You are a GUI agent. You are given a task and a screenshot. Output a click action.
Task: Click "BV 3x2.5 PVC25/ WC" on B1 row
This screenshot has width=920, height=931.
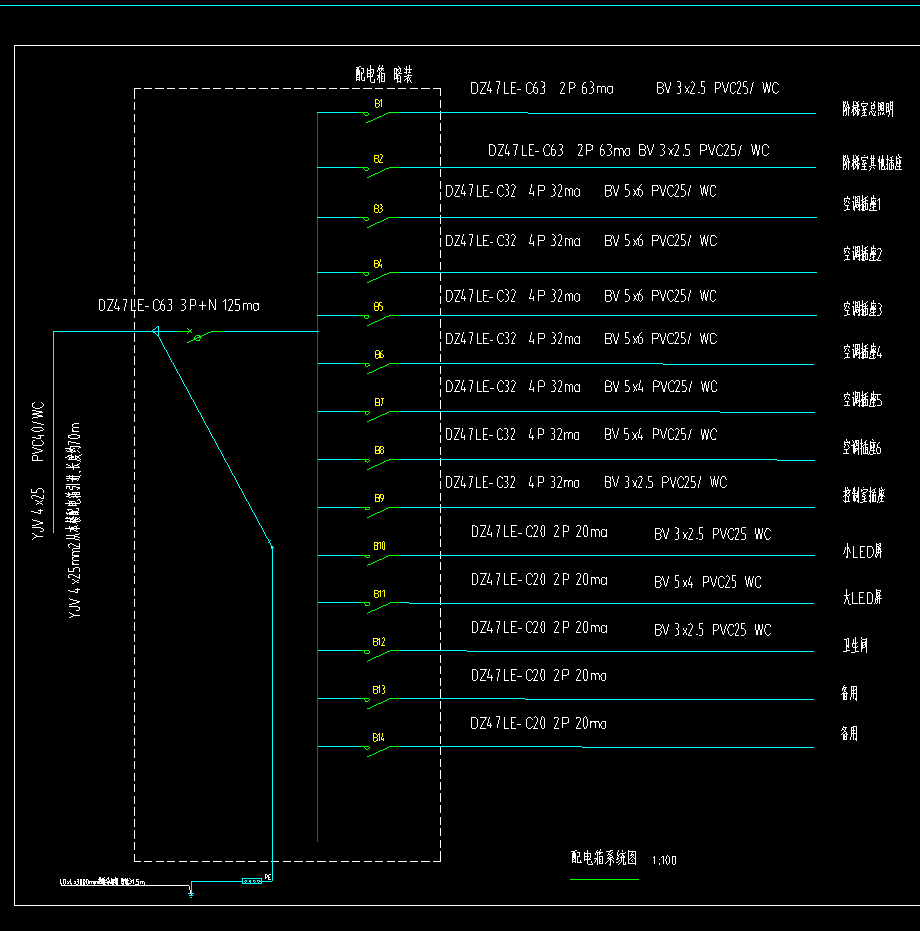tap(717, 88)
